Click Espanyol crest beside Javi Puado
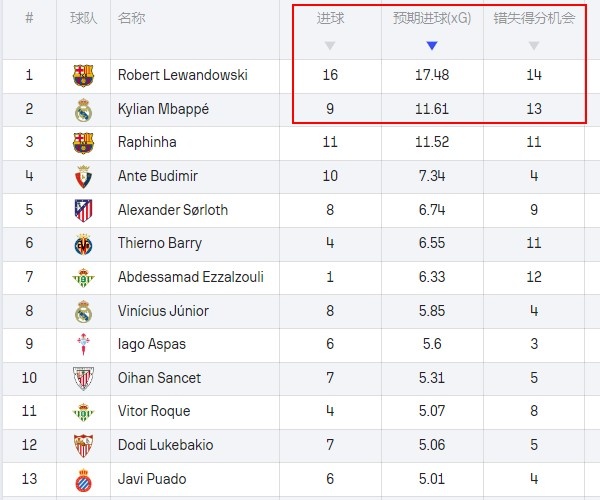The image size is (600, 500). pyautogui.click(x=83, y=479)
